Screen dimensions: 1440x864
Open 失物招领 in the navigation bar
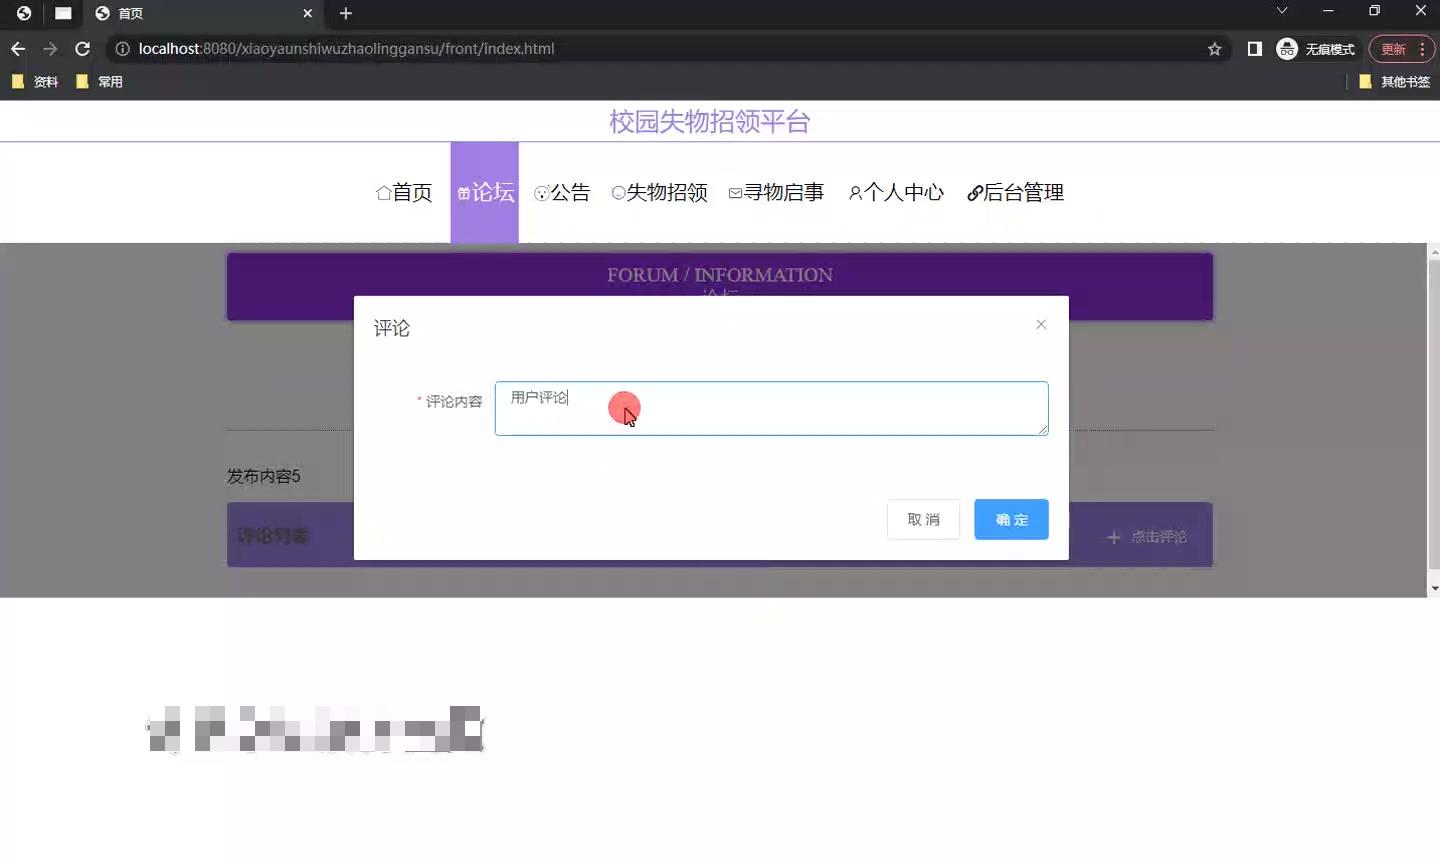point(659,192)
